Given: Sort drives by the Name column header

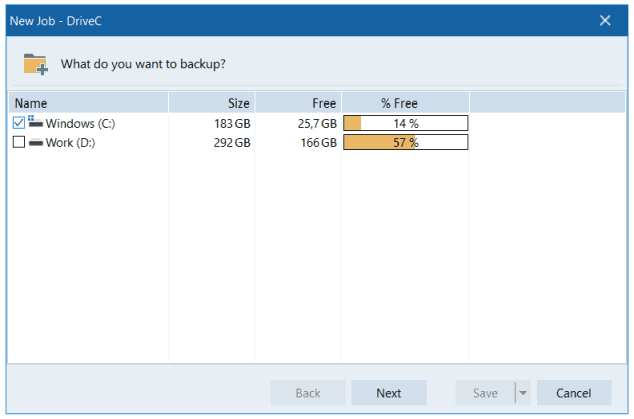Looking at the screenshot, I should point(88,103).
